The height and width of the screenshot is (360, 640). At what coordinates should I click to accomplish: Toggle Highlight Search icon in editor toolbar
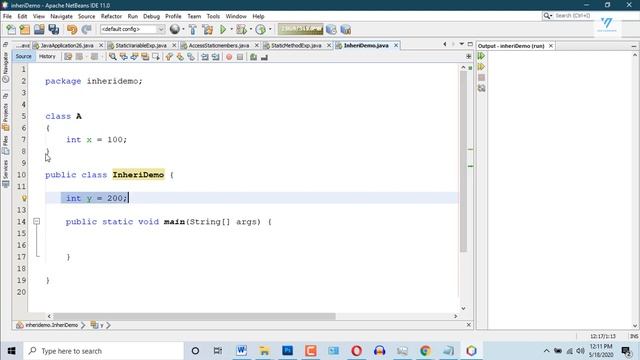[145, 57]
